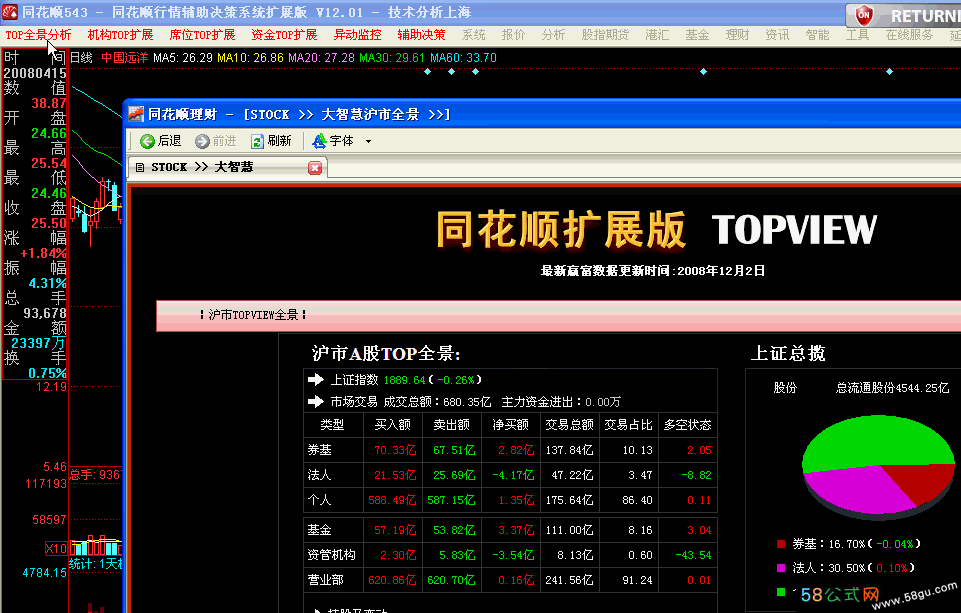The width and height of the screenshot is (961, 613).
Task: Click the 营业部 row label
Action: [x=325, y=580]
